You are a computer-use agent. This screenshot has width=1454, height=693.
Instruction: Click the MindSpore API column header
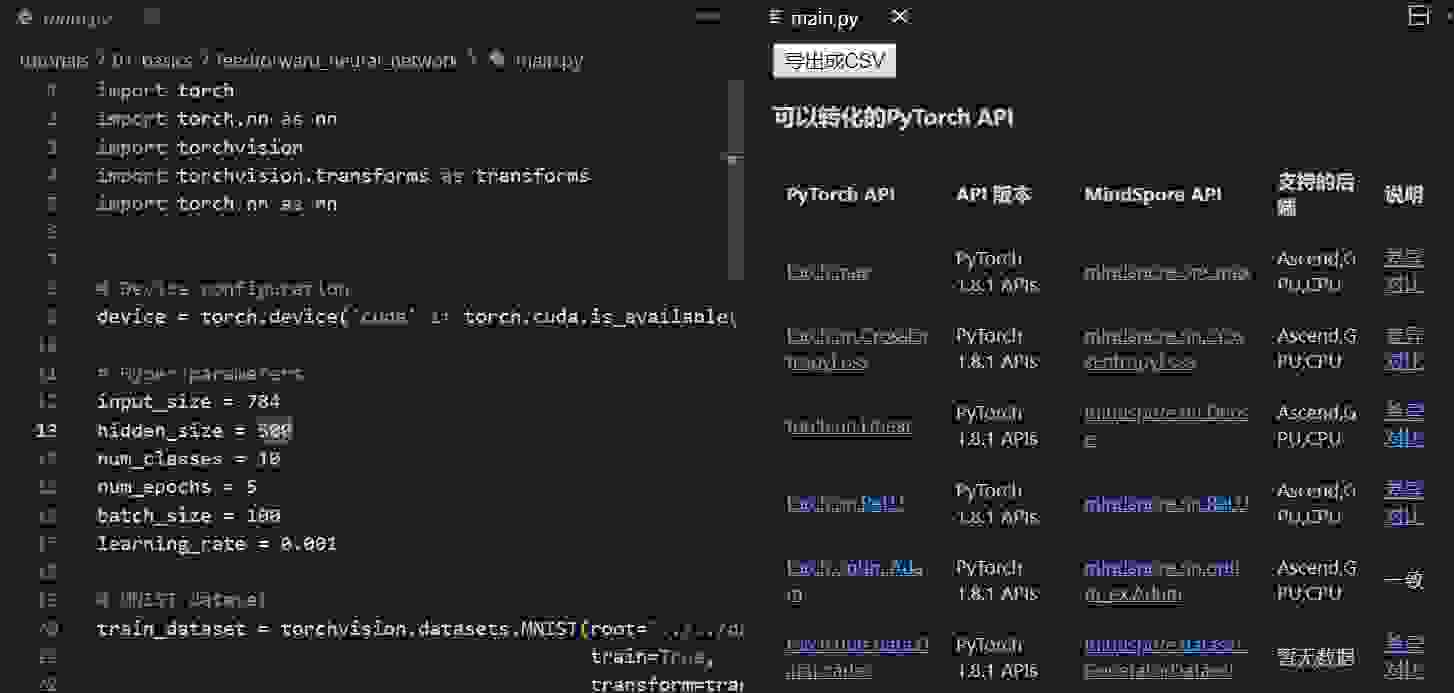point(1153,194)
